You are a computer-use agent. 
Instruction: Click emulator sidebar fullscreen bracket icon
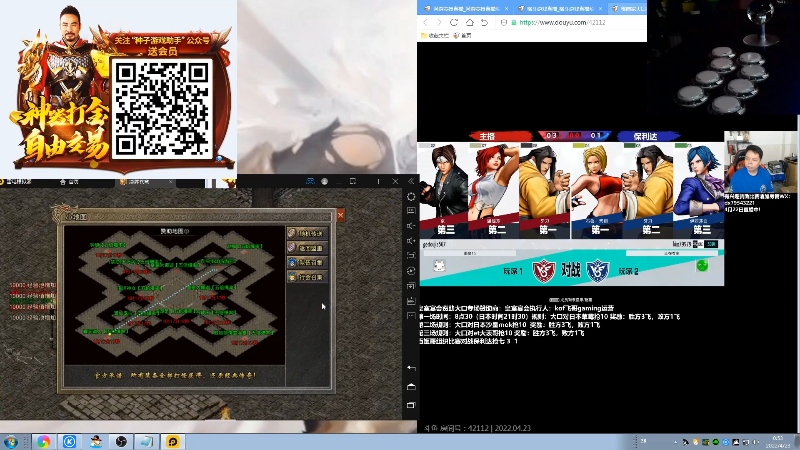411,256
